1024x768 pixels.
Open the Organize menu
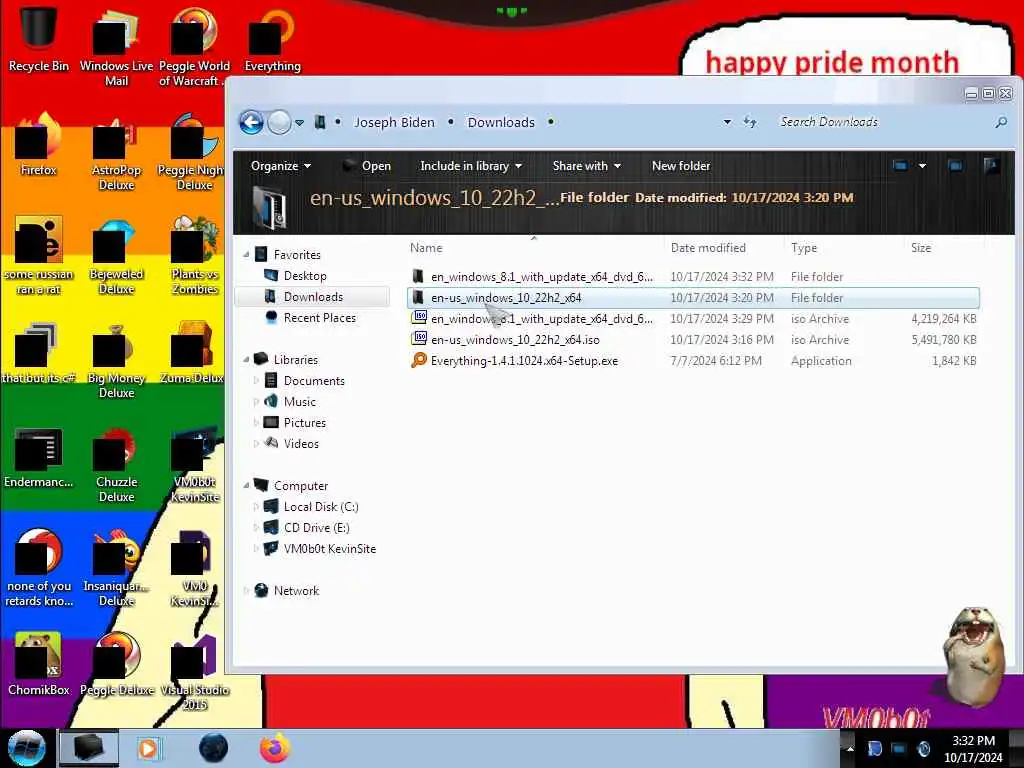tap(280, 166)
